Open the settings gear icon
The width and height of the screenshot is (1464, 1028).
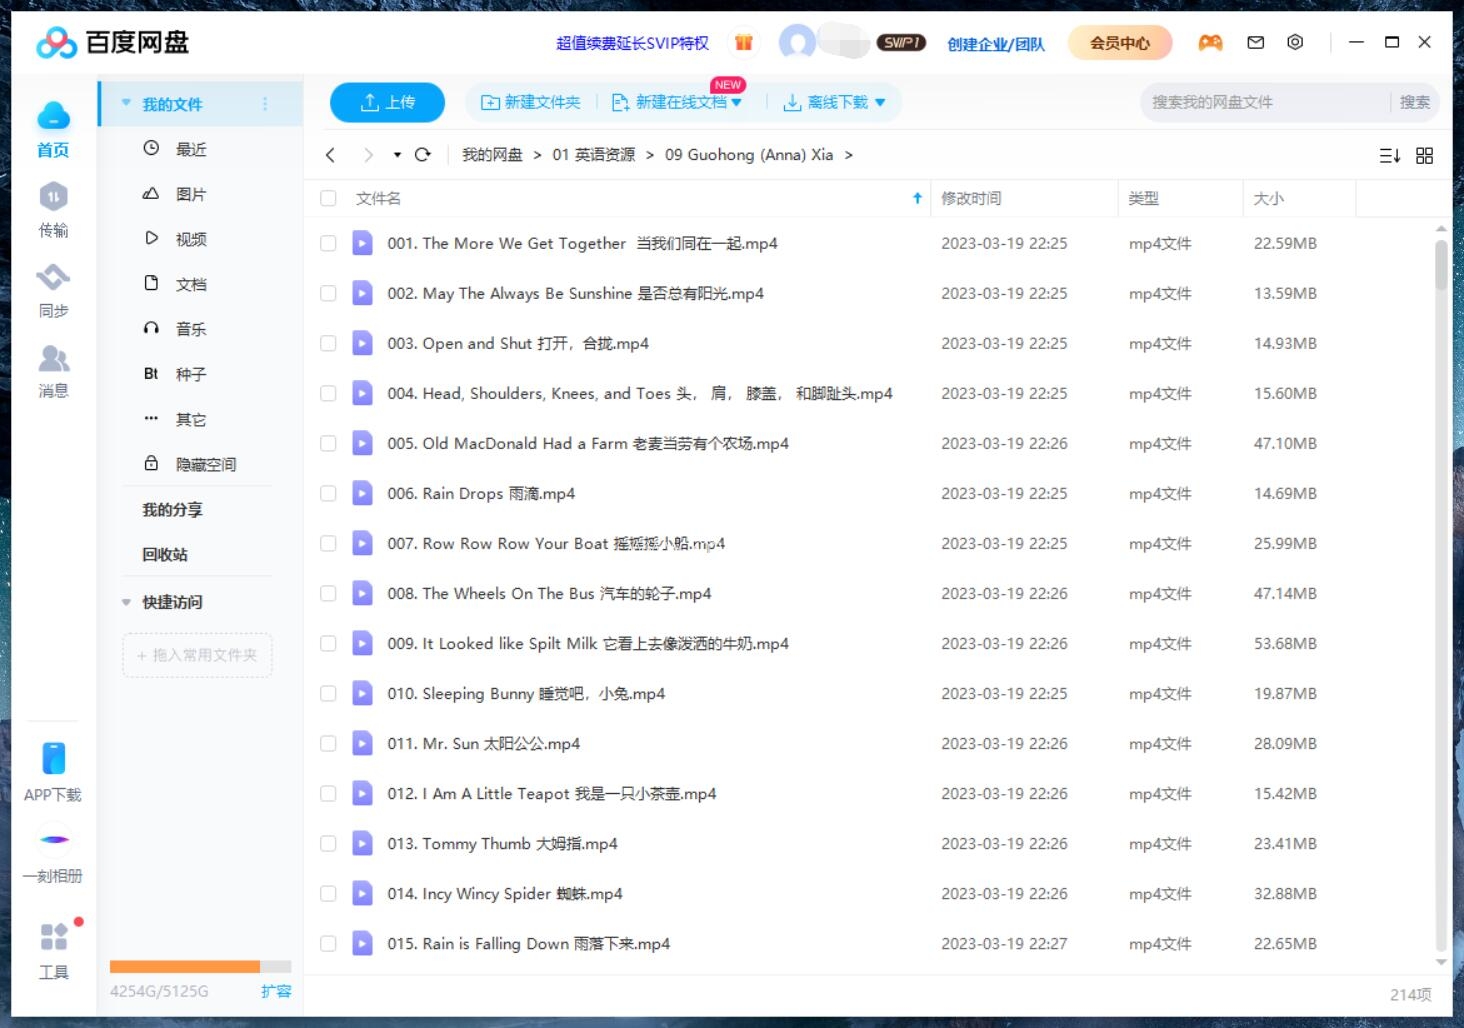(x=1295, y=42)
